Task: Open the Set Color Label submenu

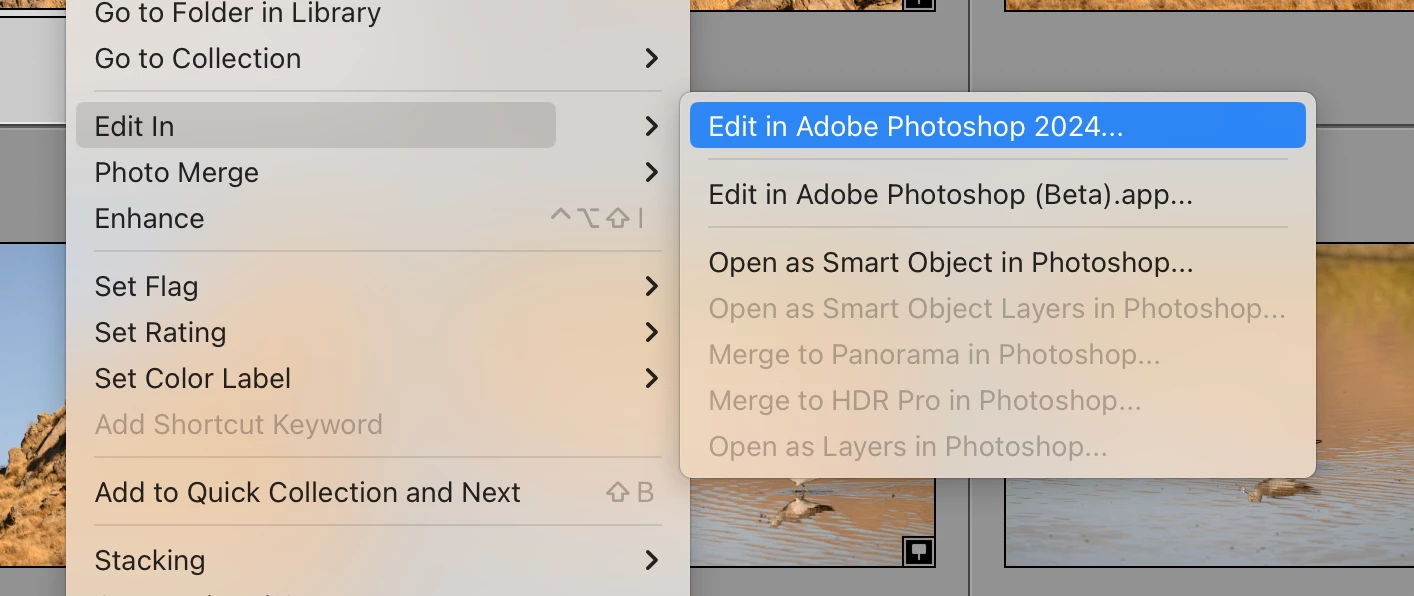Action: [192, 379]
